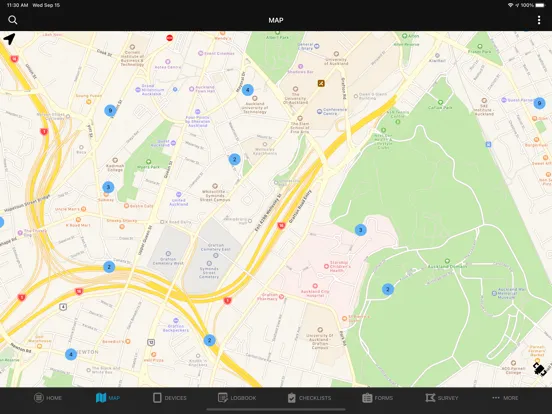Select the Map tab
This screenshot has width=552, height=414.
108,398
